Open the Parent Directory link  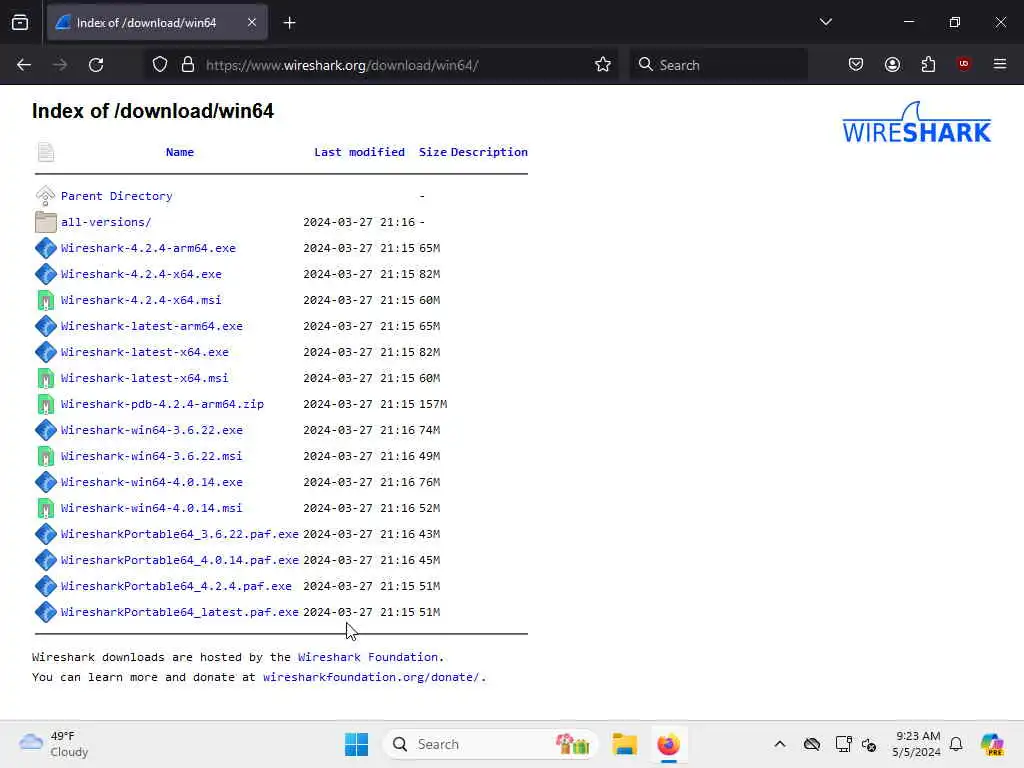click(x=116, y=196)
